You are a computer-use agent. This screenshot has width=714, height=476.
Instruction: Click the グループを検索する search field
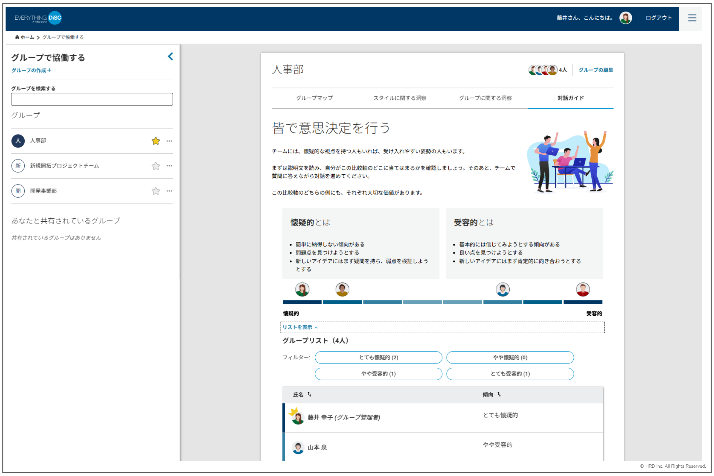(x=91, y=99)
